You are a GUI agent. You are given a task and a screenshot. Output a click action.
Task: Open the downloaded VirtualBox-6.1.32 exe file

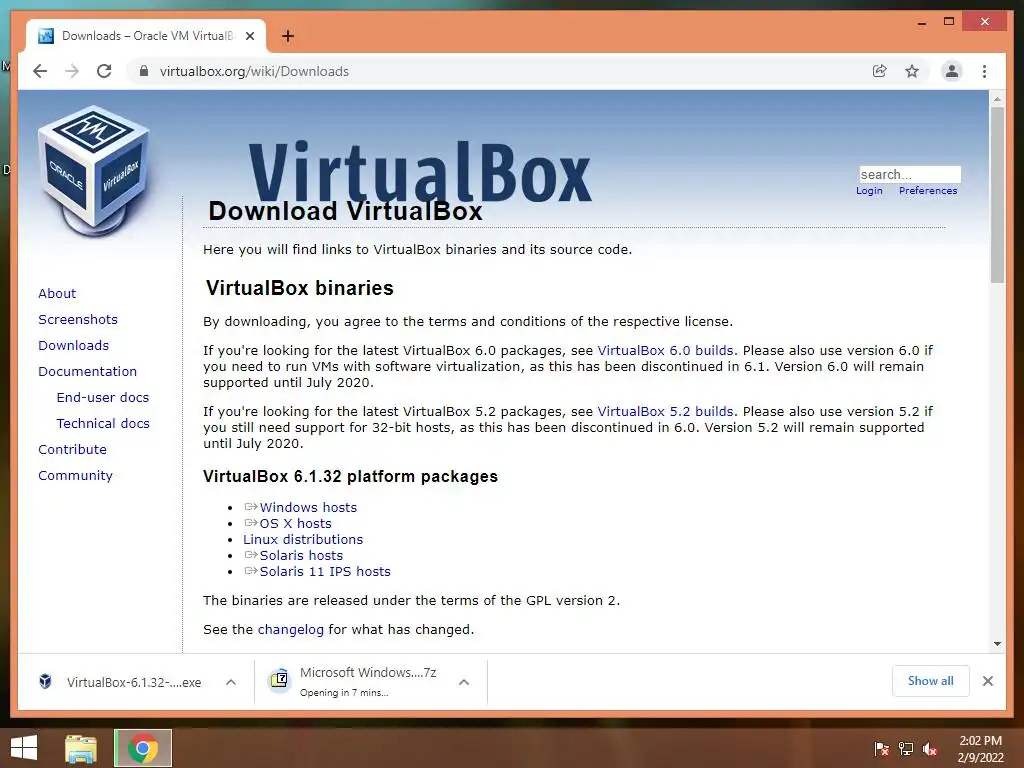134,682
